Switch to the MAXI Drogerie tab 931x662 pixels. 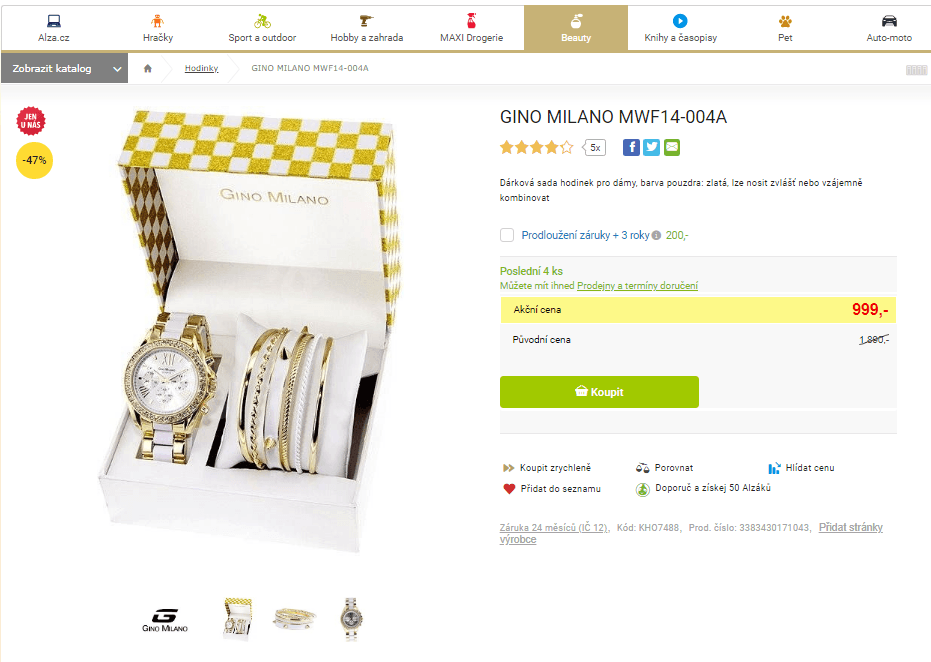pyautogui.click(x=471, y=28)
